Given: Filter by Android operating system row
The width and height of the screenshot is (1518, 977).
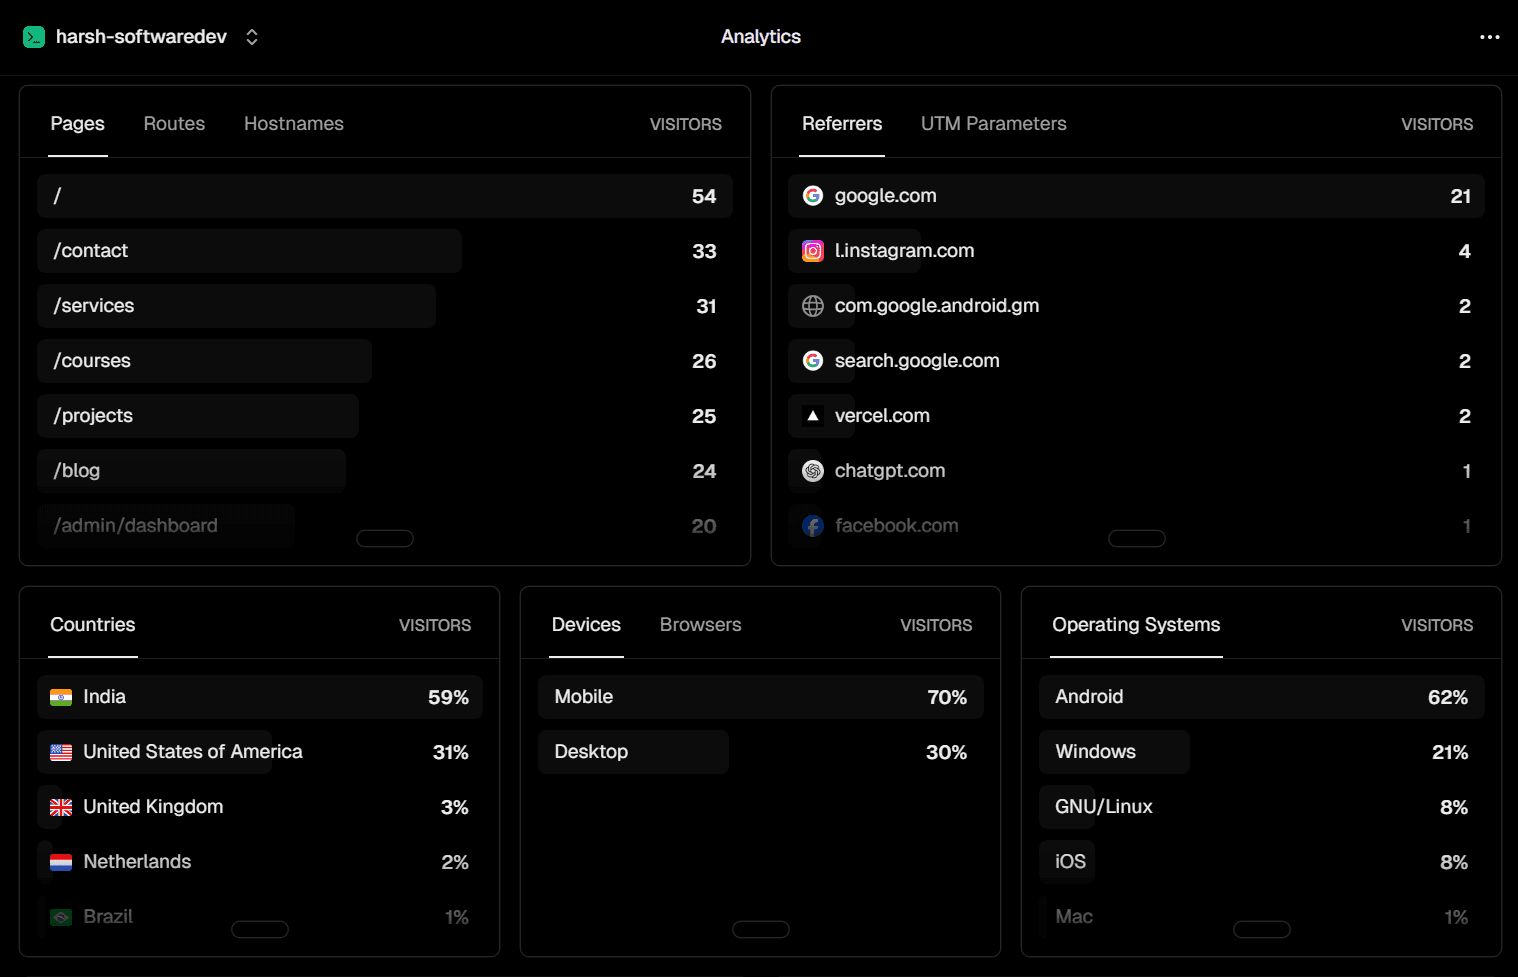Looking at the screenshot, I should coord(1262,697).
